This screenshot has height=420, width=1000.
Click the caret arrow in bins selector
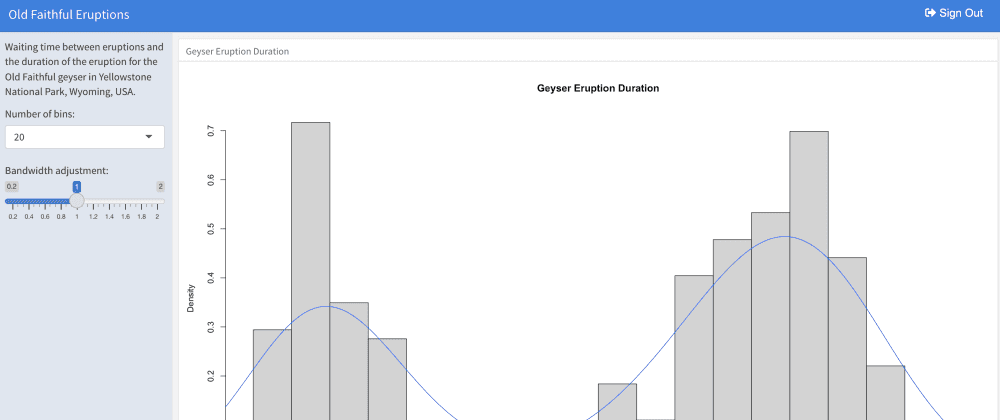click(x=149, y=137)
